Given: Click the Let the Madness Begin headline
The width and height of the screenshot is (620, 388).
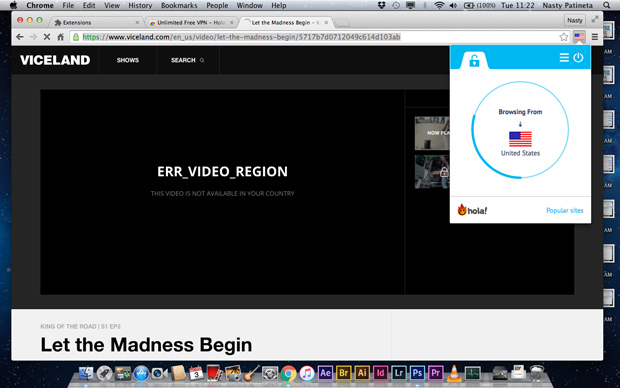Looking at the screenshot, I should click(x=146, y=344).
